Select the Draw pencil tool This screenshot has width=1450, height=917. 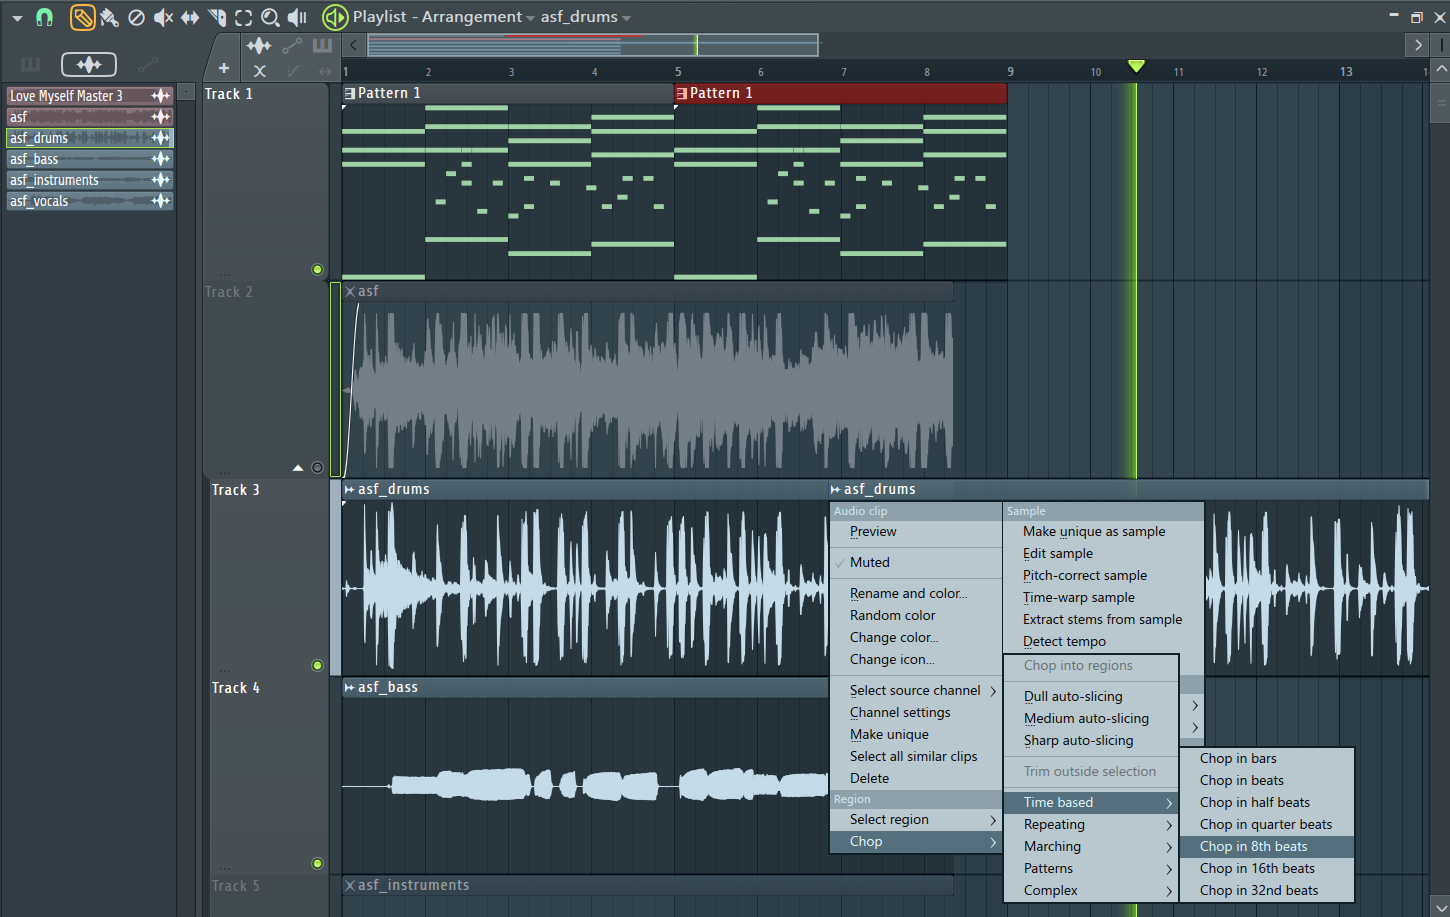[x=83, y=17]
